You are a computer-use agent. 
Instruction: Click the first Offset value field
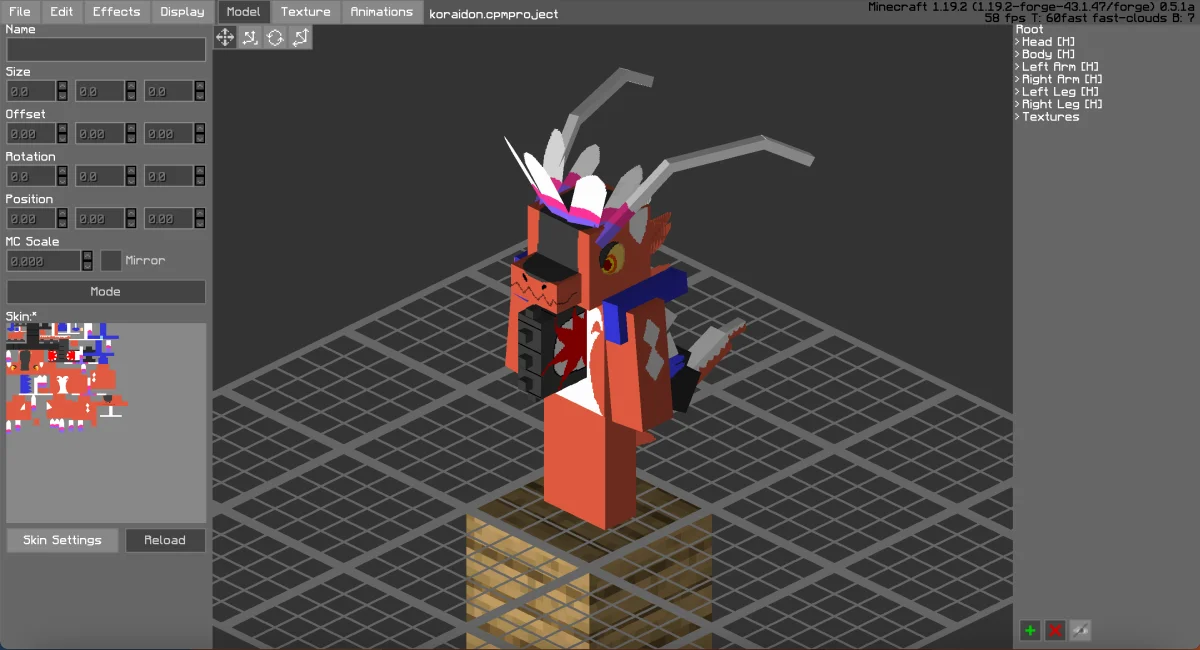click(31, 134)
